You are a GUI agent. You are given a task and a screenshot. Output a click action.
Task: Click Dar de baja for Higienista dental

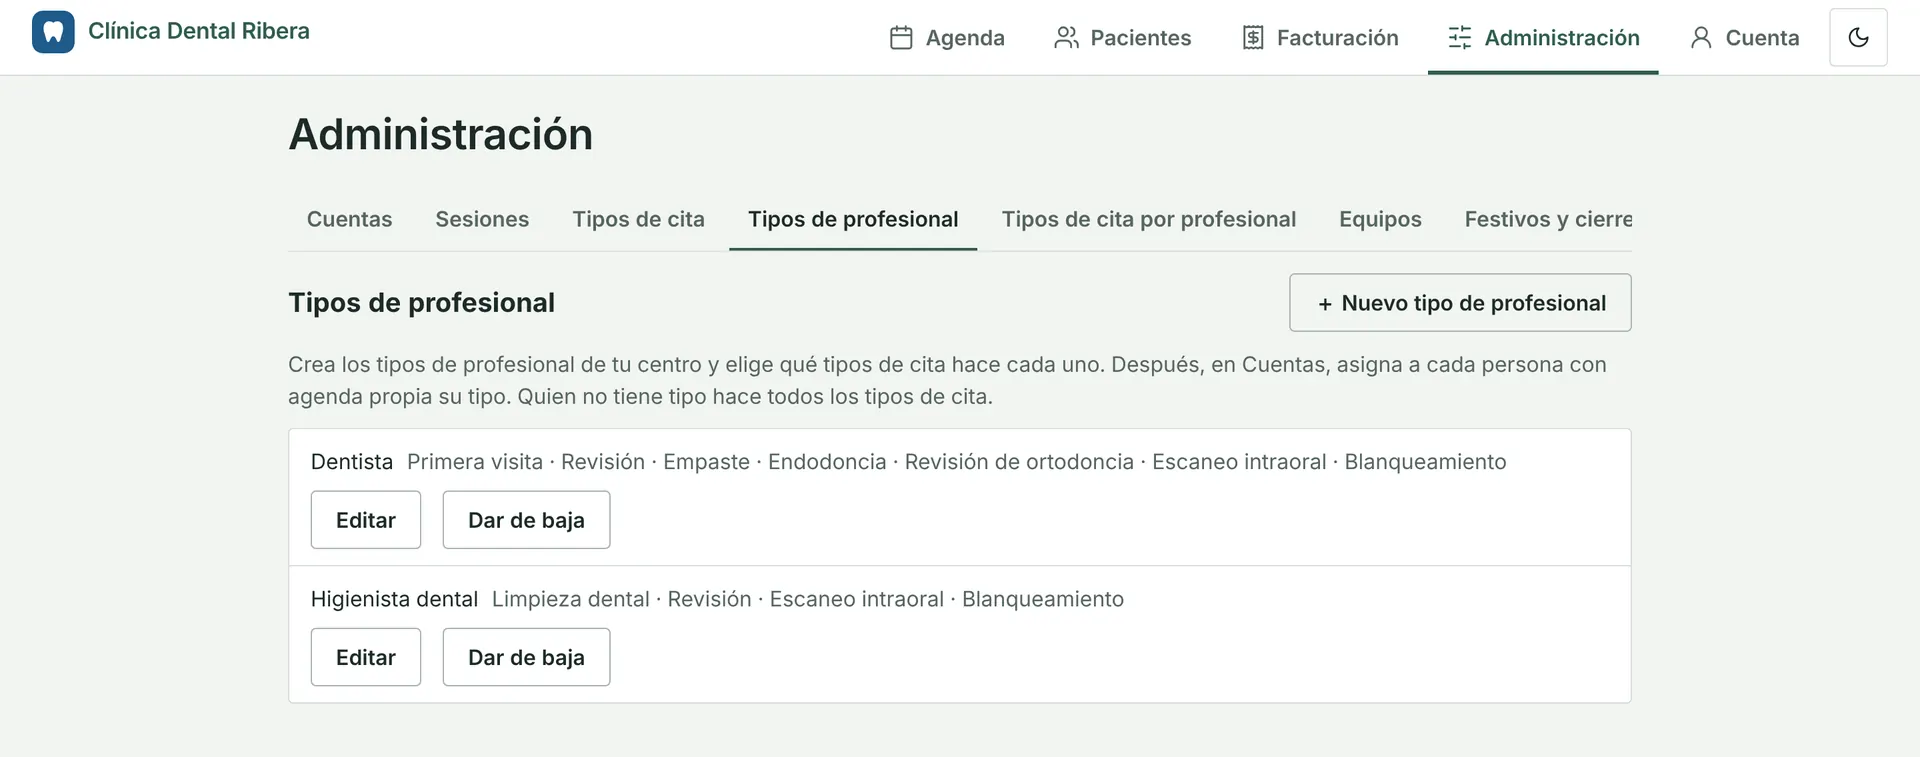click(x=526, y=657)
